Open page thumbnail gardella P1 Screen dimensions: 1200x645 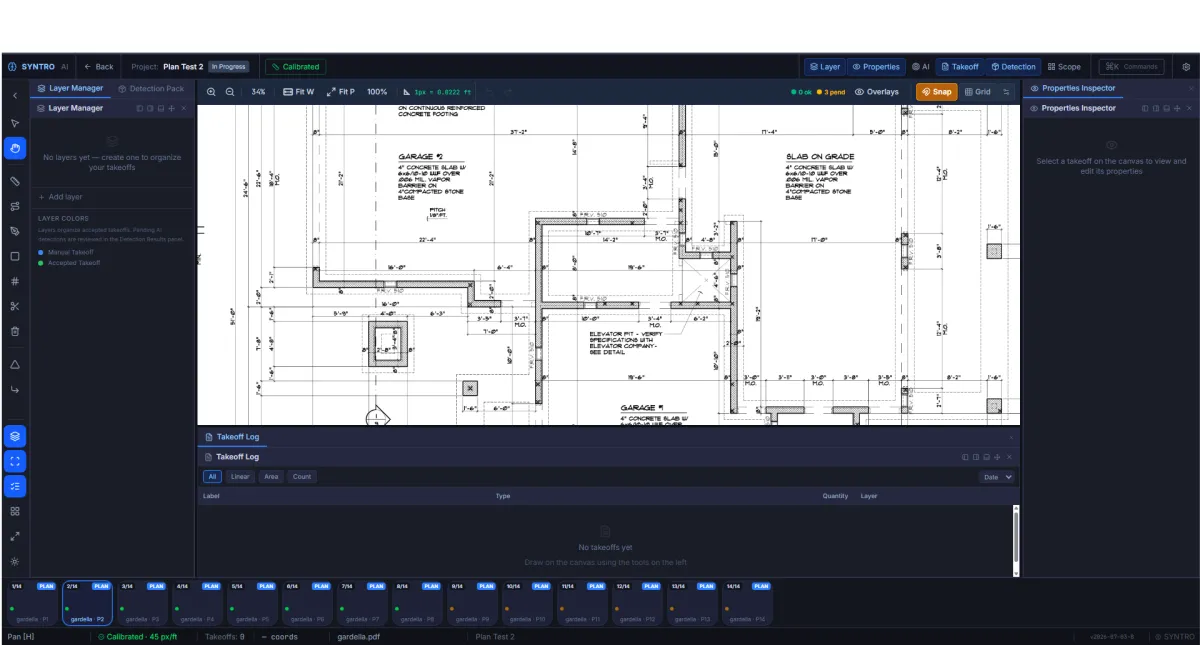click(x=33, y=604)
